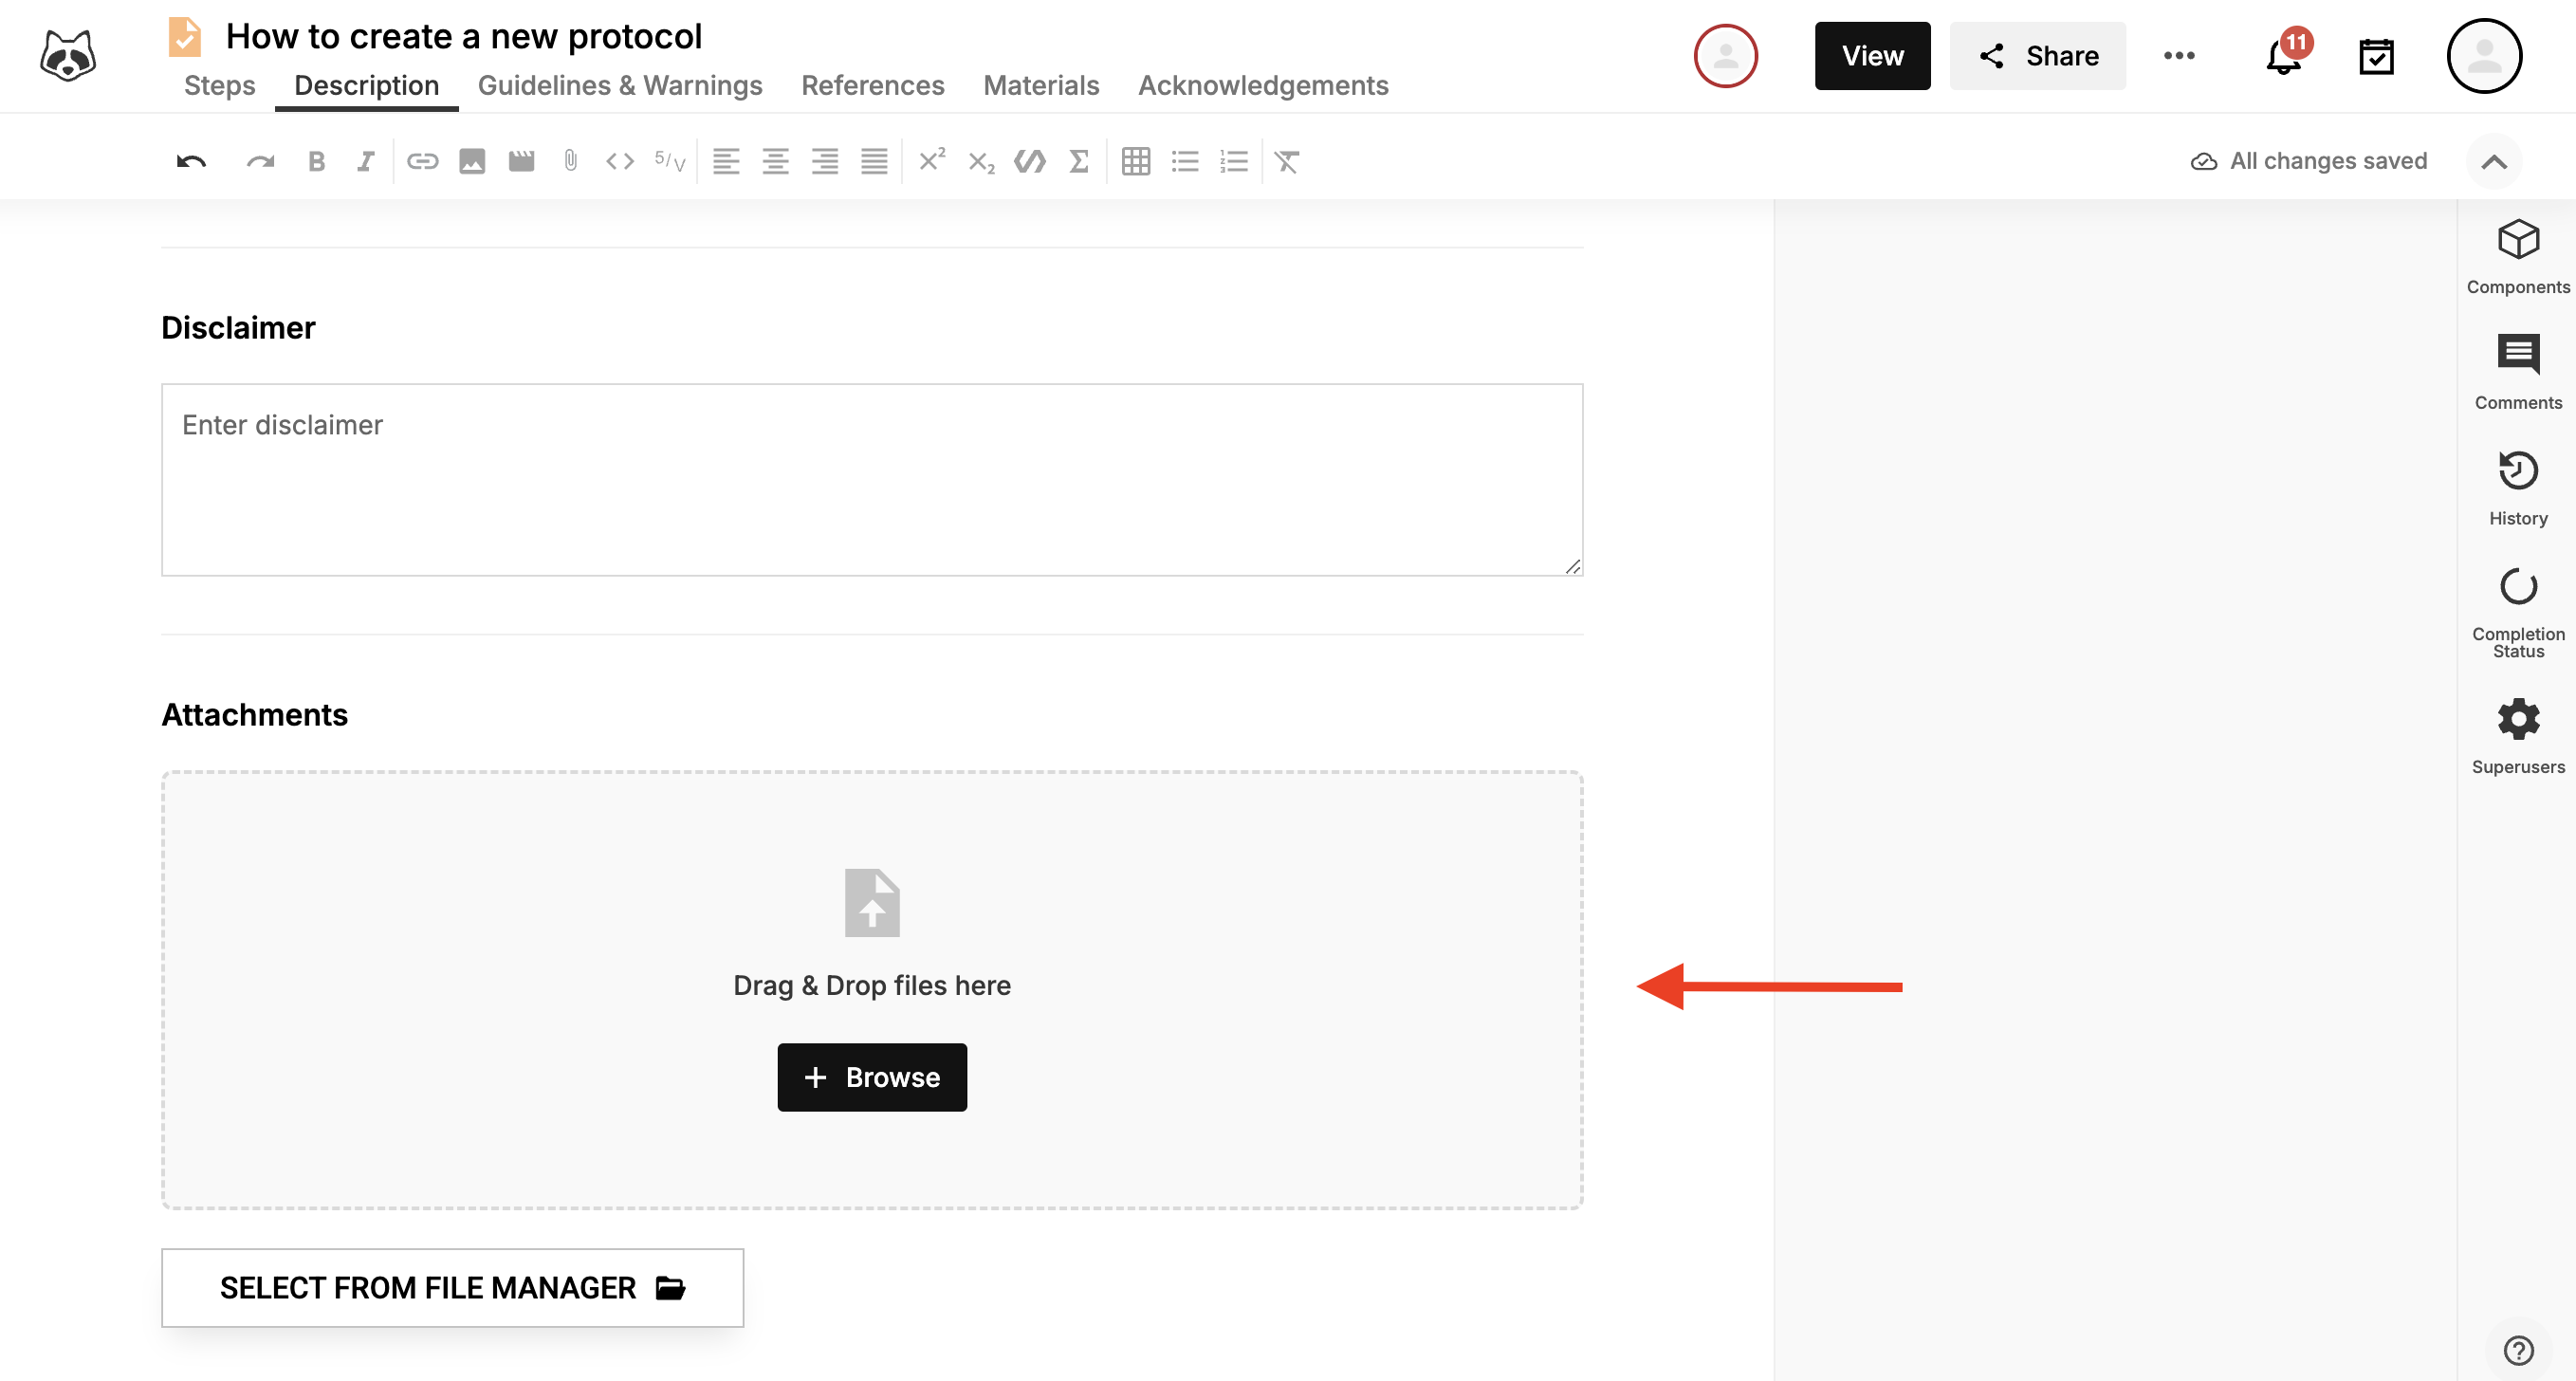Open the Materials tab
This screenshot has height=1381, width=2576.
1040,86
